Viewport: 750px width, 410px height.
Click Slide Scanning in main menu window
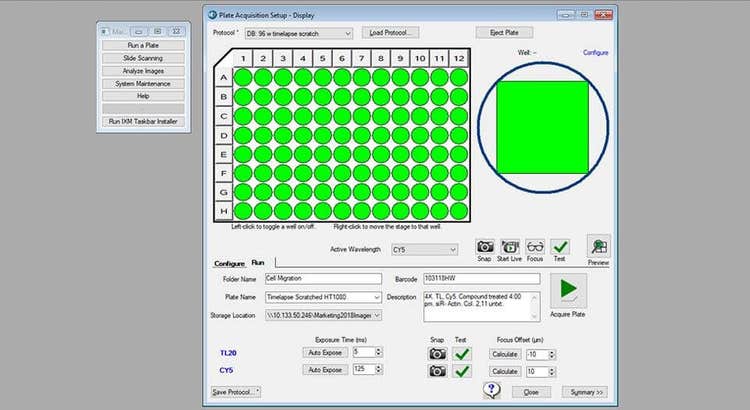tap(143, 58)
